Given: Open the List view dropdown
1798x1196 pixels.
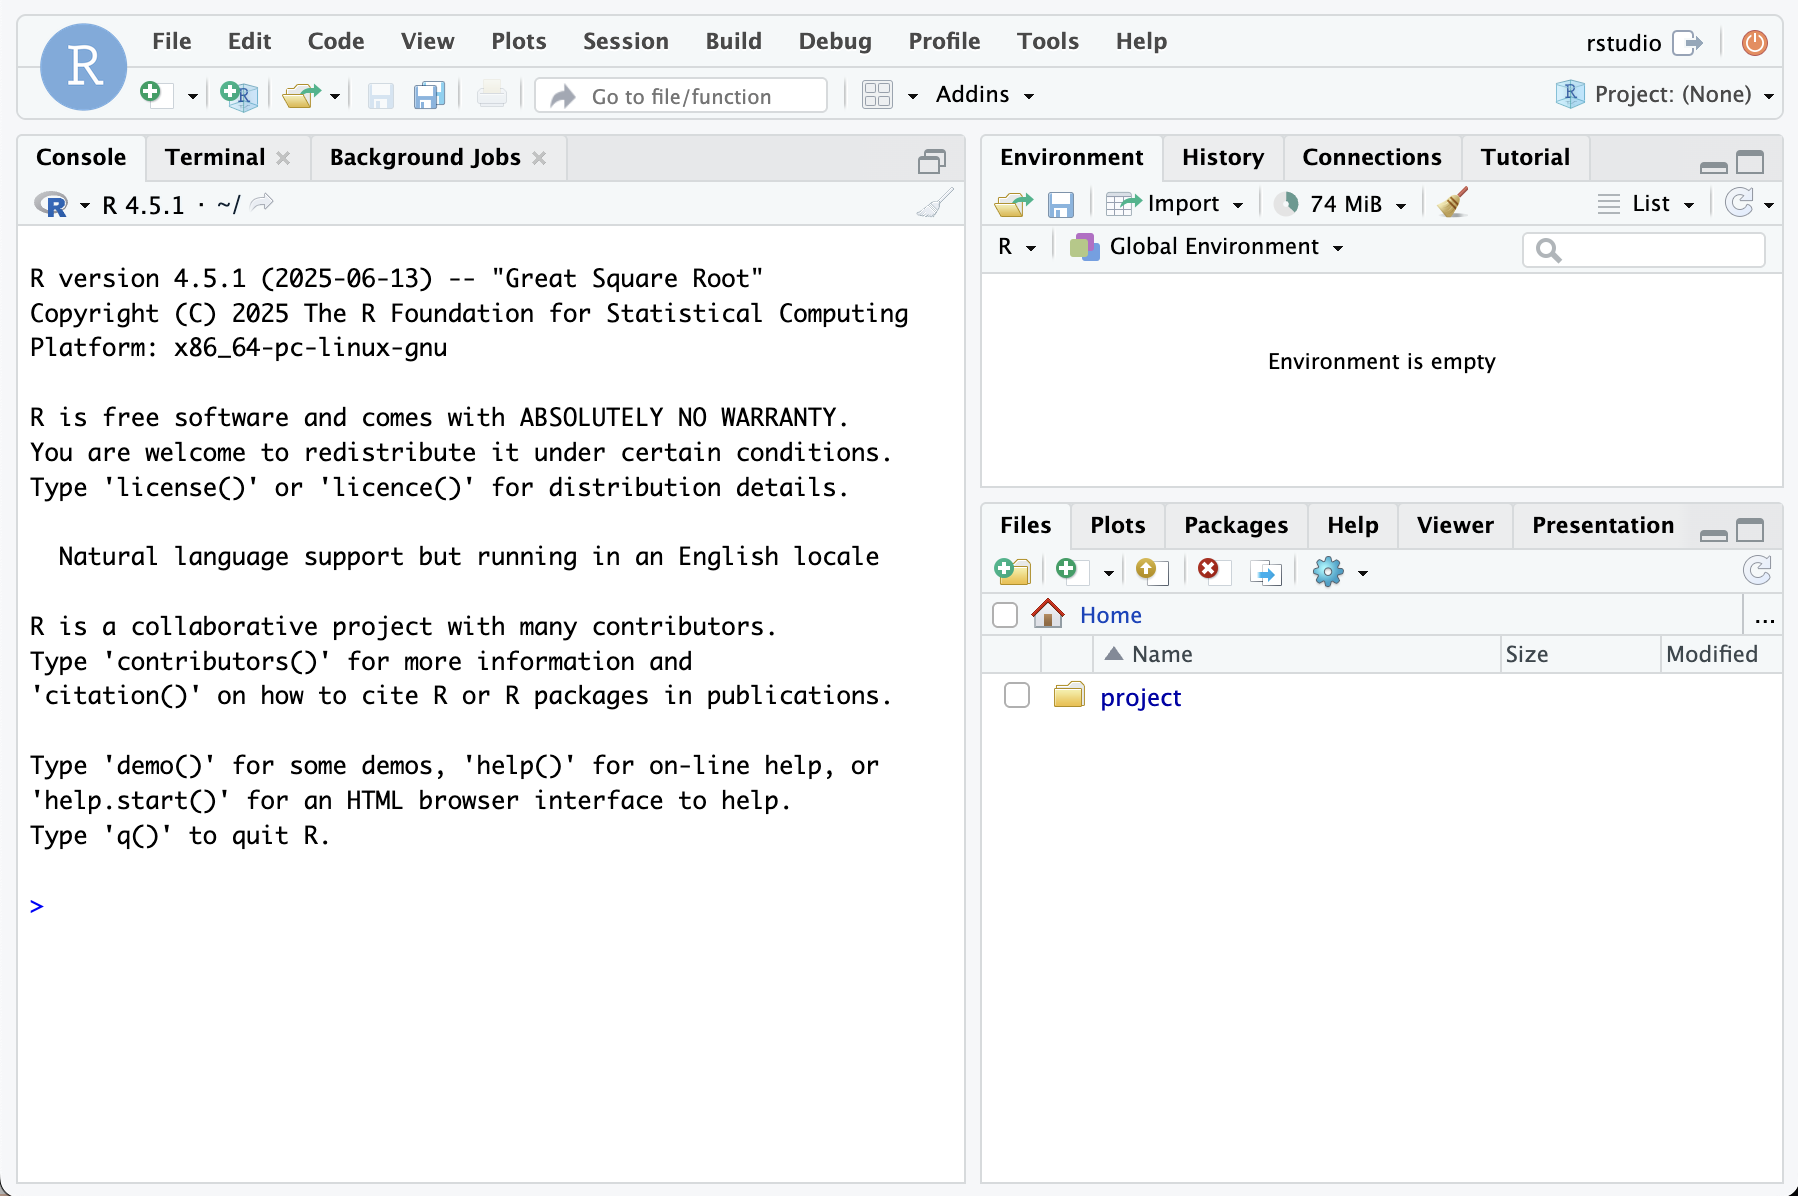Looking at the screenshot, I should click(x=1646, y=204).
